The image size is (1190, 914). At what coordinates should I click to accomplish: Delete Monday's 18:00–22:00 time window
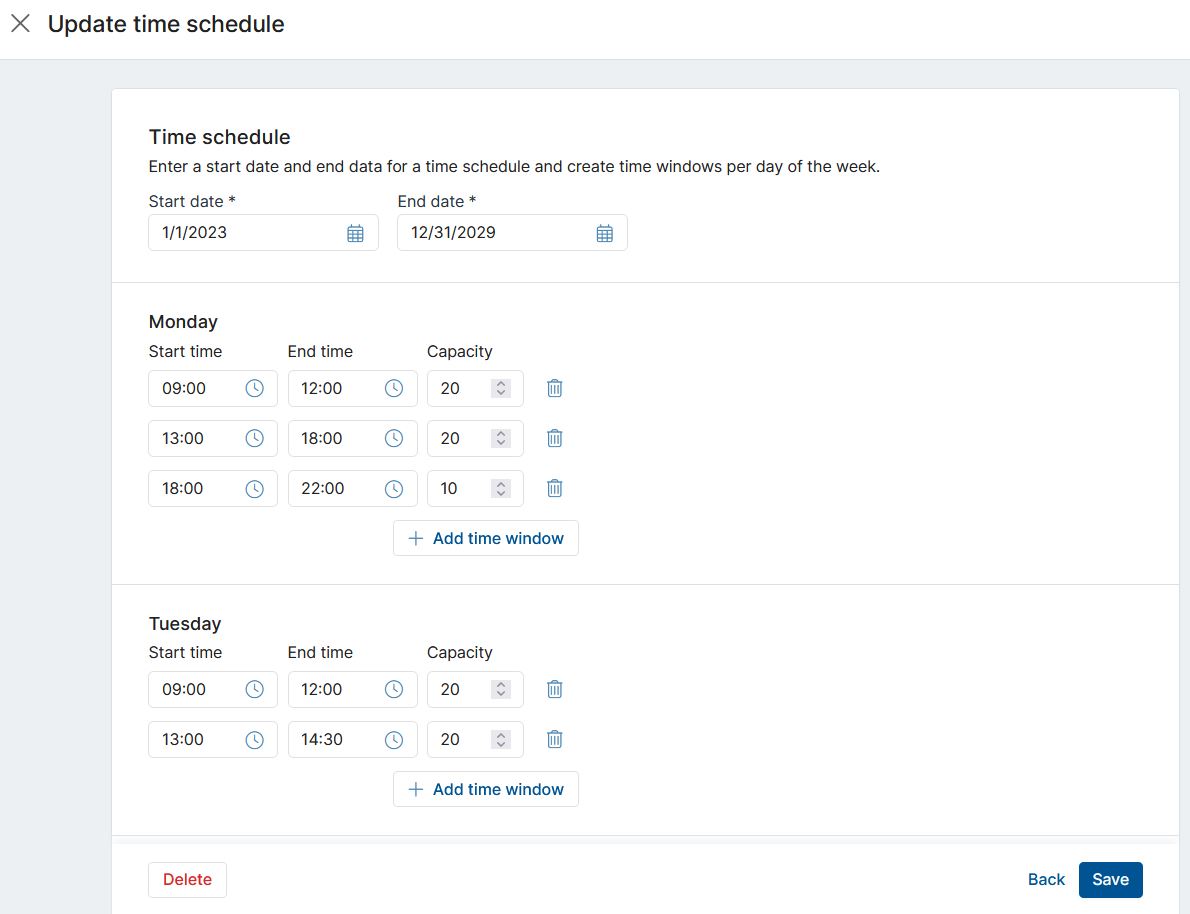tap(554, 488)
